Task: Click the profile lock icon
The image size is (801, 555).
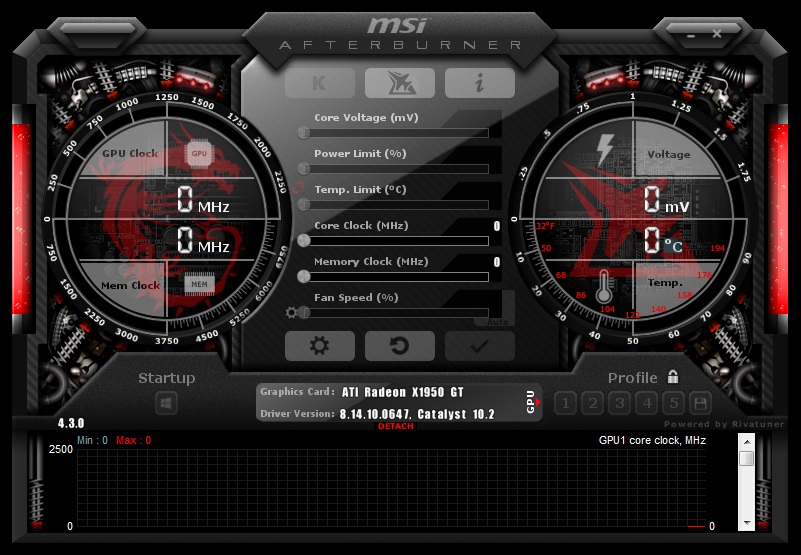Action: (x=673, y=377)
